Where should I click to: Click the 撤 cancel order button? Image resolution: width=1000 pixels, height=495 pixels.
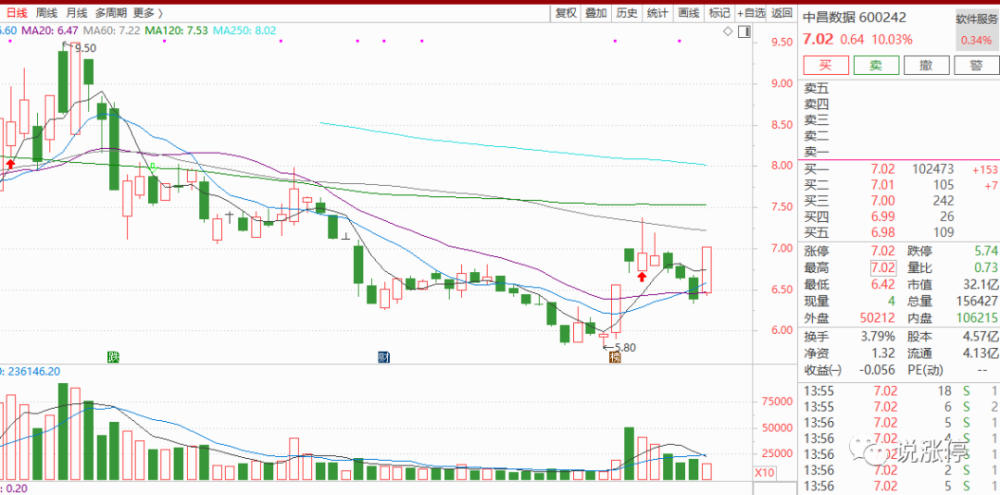pos(926,65)
